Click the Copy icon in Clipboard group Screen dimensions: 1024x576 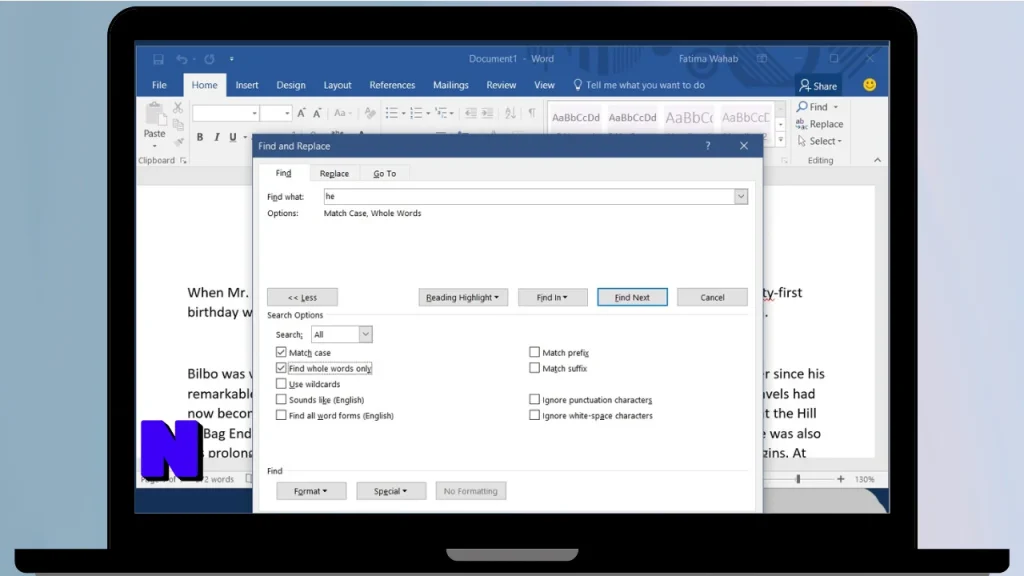(x=178, y=125)
